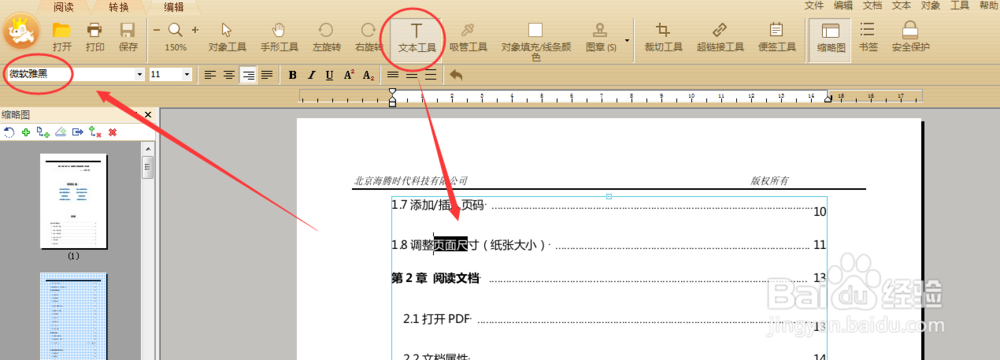Click the replace page icon in thumbnails
Screen dimensions: 1000x360
pyautogui.click(x=61, y=132)
